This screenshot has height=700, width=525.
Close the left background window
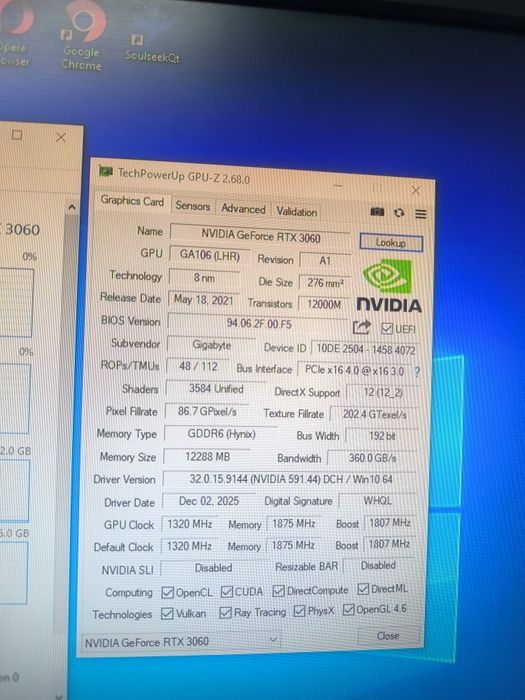(x=61, y=137)
